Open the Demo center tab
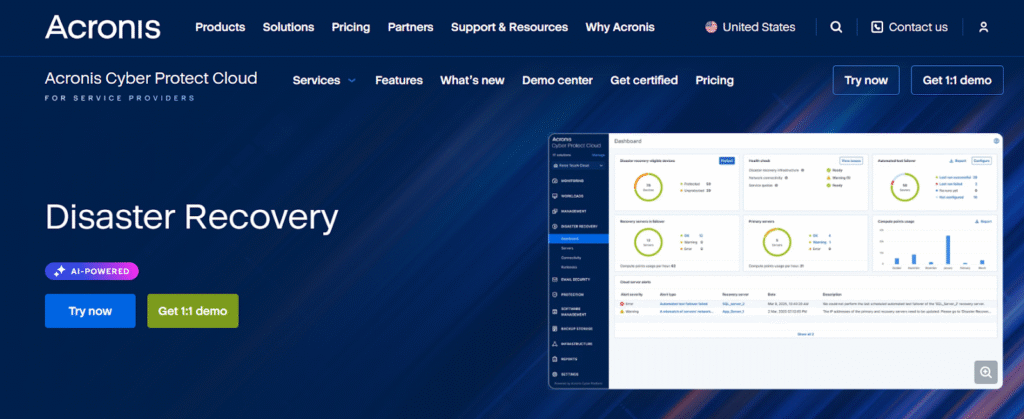Image resolution: width=1024 pixels, height=419 pixels. click(557, 80)
